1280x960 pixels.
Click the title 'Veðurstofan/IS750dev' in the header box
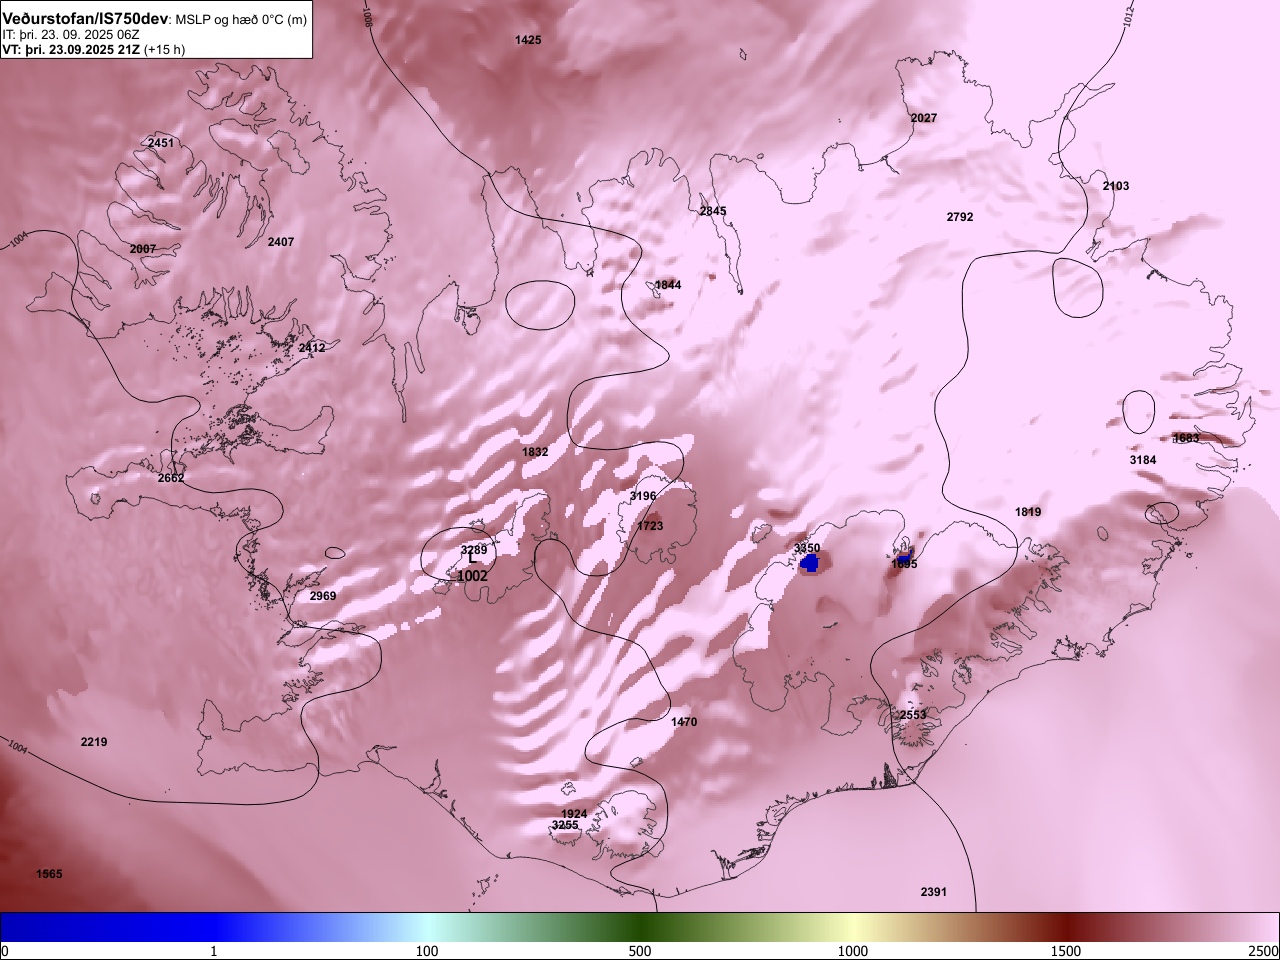[x=85, y=19]
